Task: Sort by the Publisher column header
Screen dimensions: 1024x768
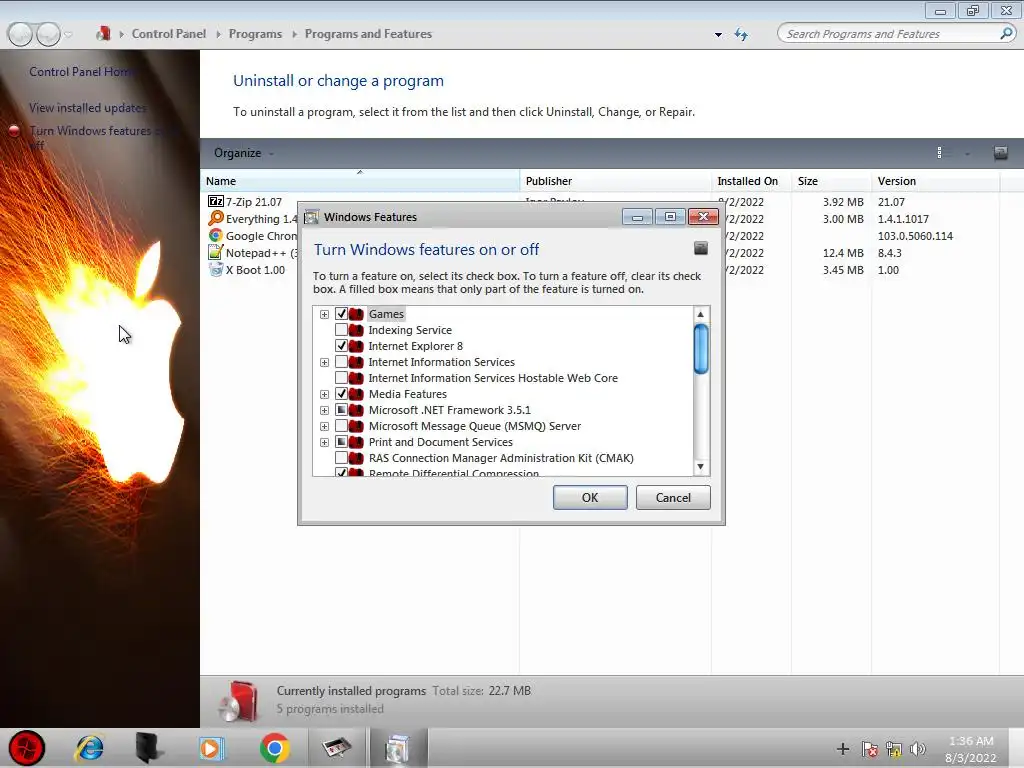Action: click(x=615, y=181)
